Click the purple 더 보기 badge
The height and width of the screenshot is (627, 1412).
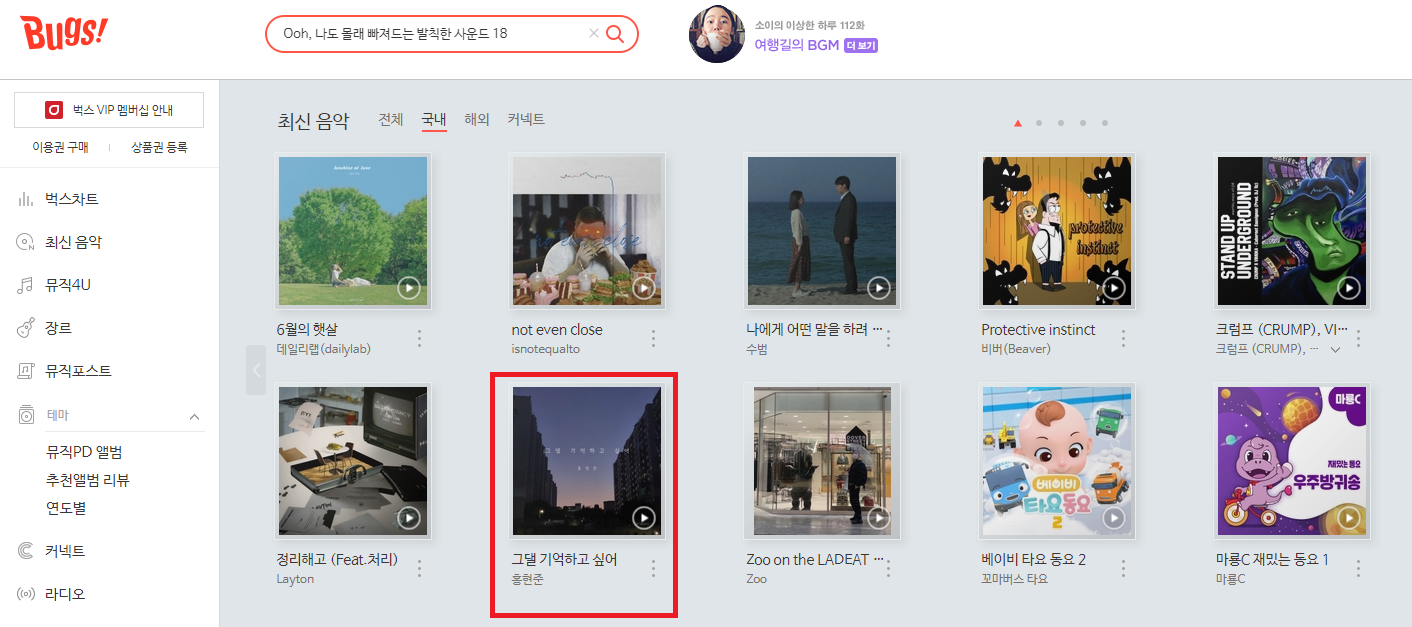click(861, 45)
